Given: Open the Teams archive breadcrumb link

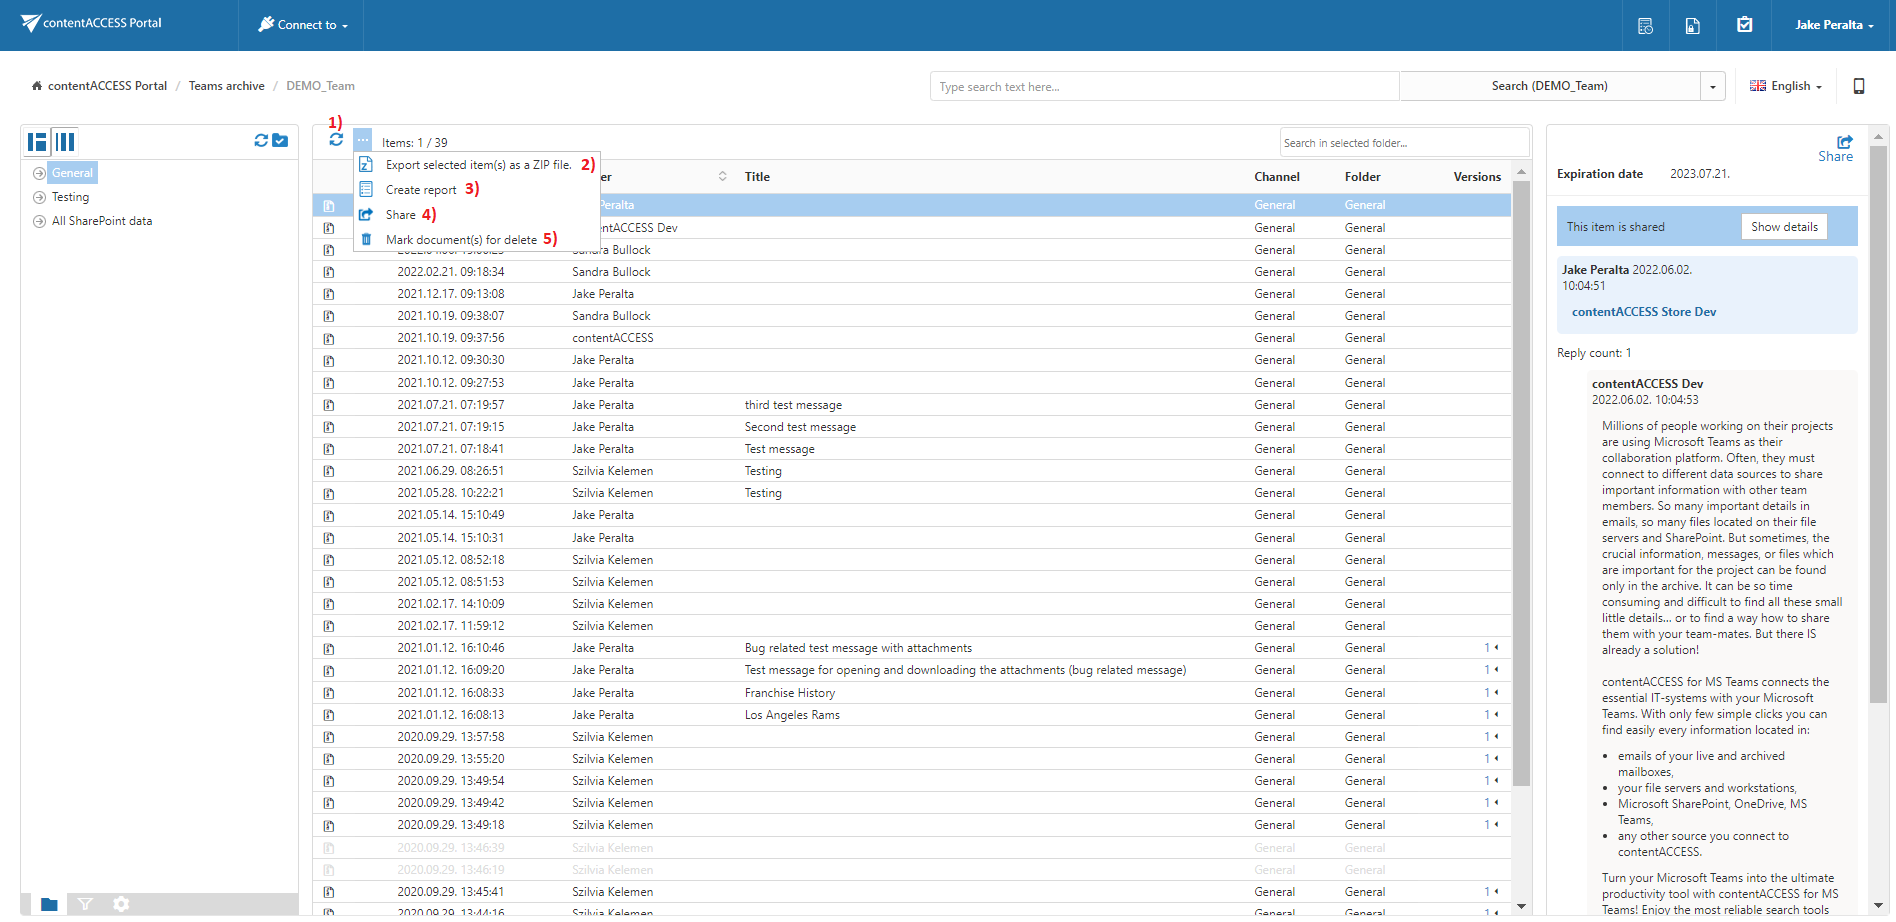Looking at the screenshot, I should pyautogui.click(x=226, y=86).
